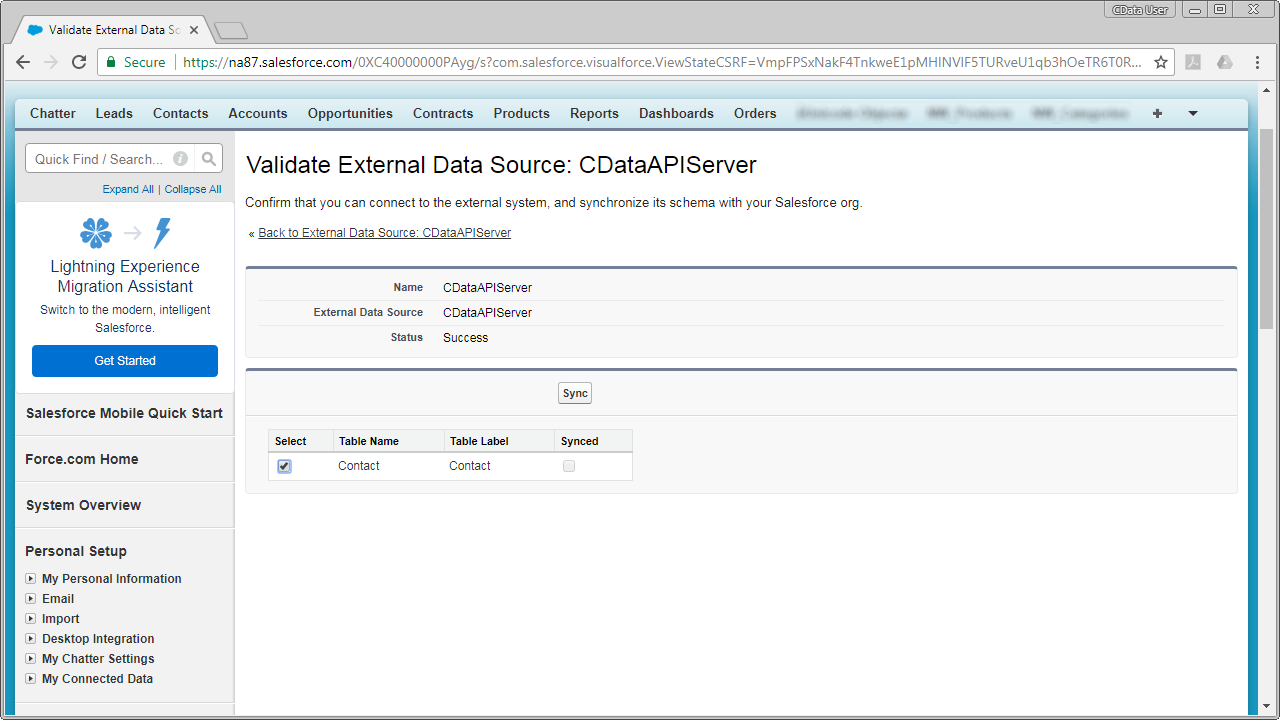The width and height of the screenshot is (1280, 720).
Task: Switch to the Reports tab
Action: [594, 113]
